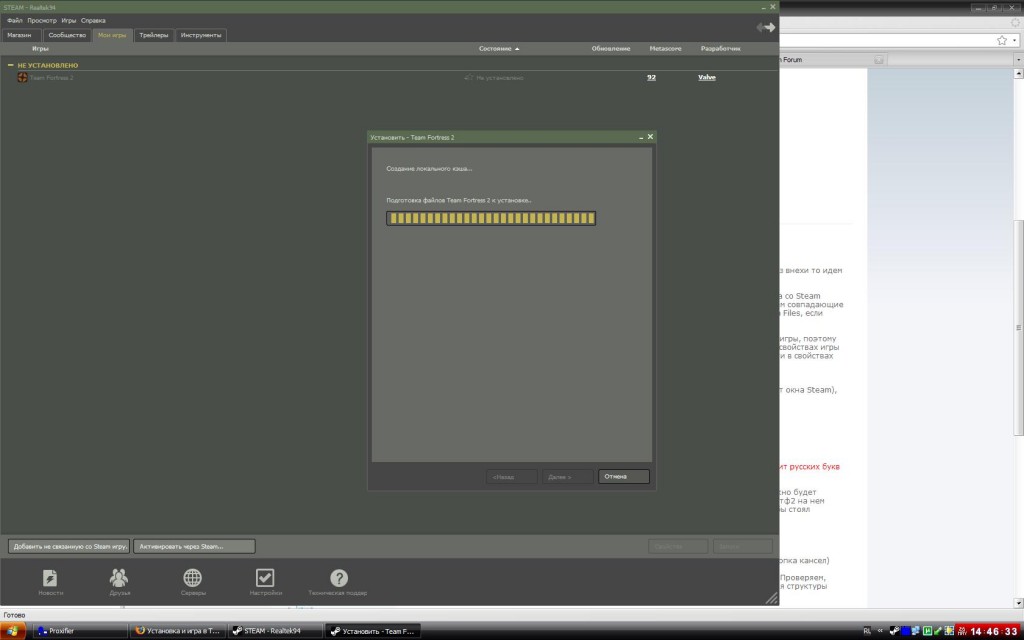Click the Обновление column header

coord(611,48)
